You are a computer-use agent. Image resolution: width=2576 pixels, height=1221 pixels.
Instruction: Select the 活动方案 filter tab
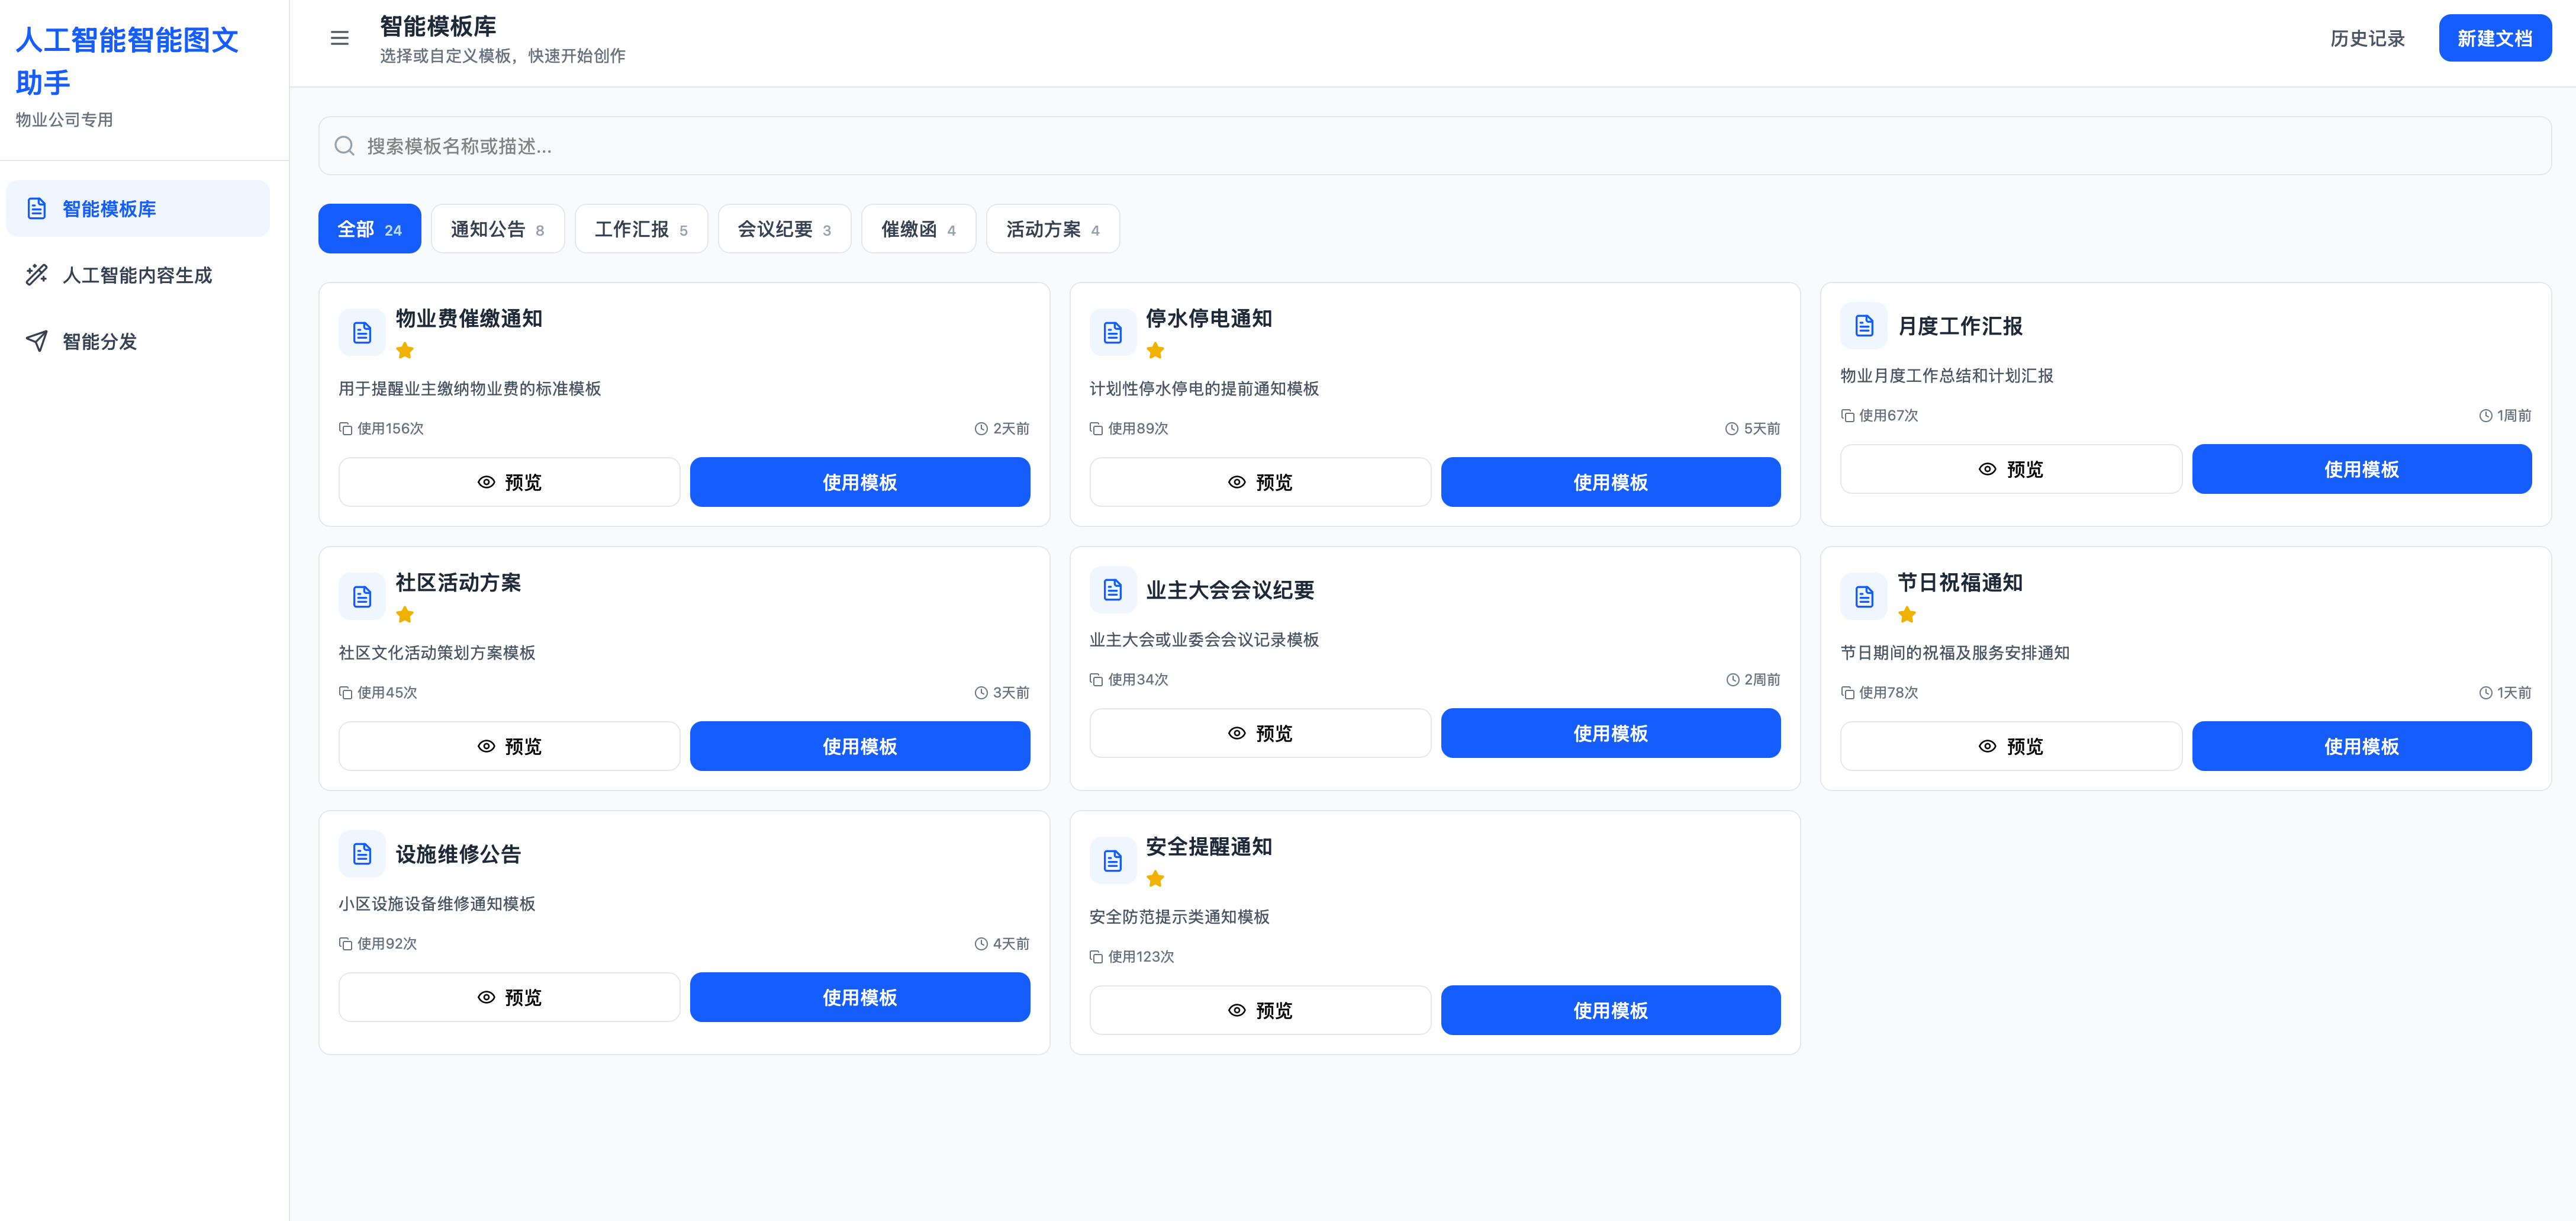(x=1053, y=229)
